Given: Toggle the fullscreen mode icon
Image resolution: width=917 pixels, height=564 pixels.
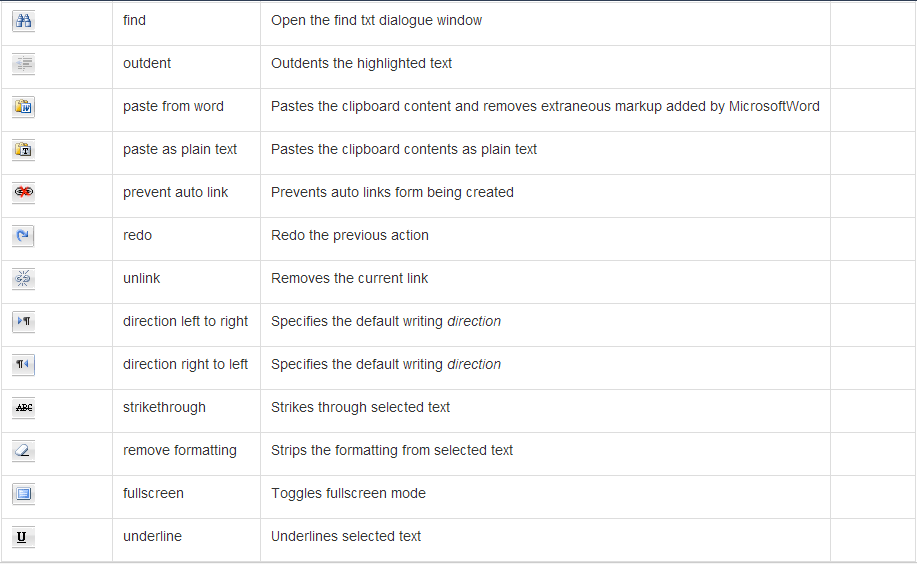Looking at the screenshot, I should [24, 494].
